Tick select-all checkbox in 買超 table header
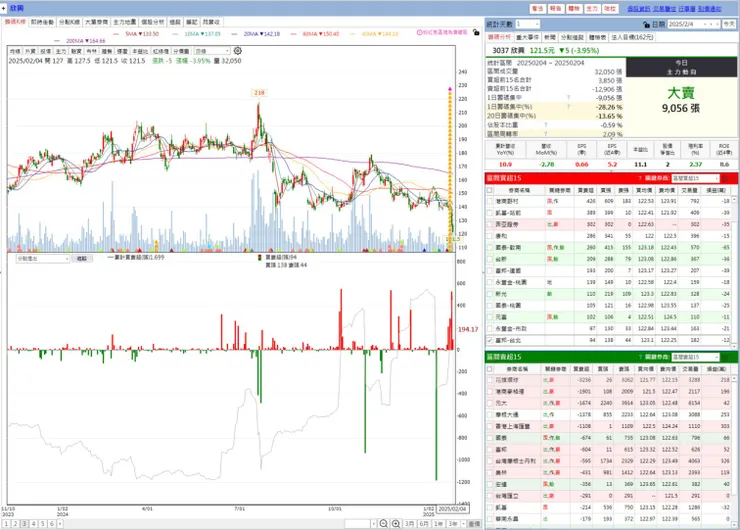 (489, 190)
